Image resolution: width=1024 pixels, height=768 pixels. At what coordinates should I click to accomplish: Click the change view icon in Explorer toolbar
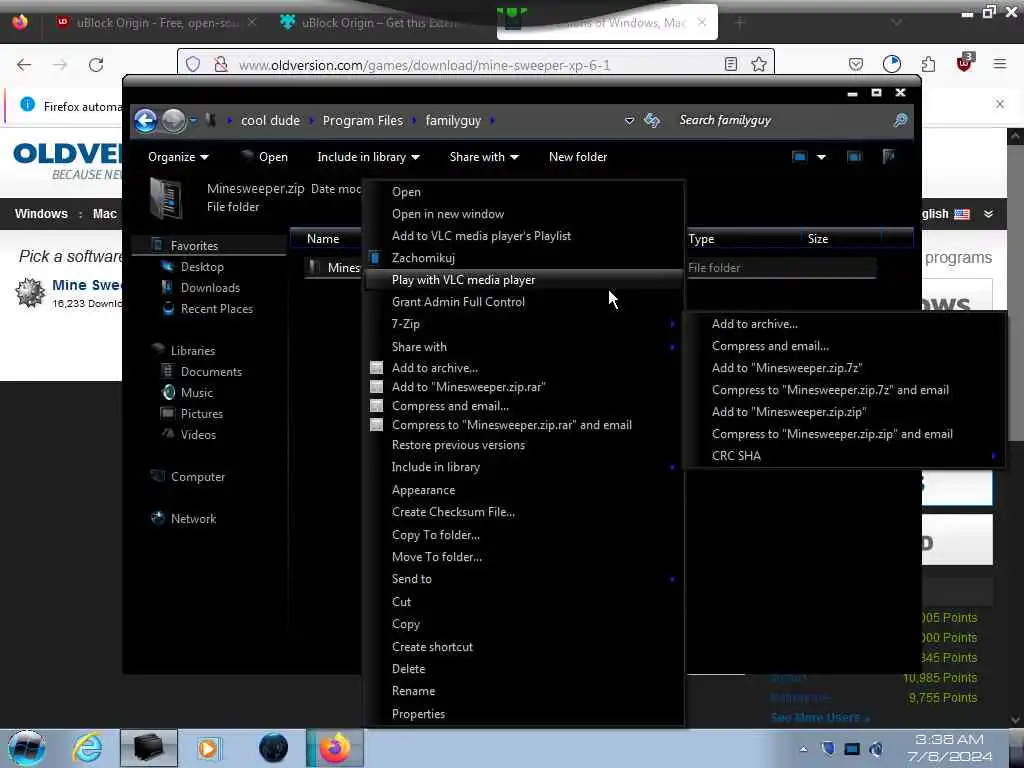799,157
